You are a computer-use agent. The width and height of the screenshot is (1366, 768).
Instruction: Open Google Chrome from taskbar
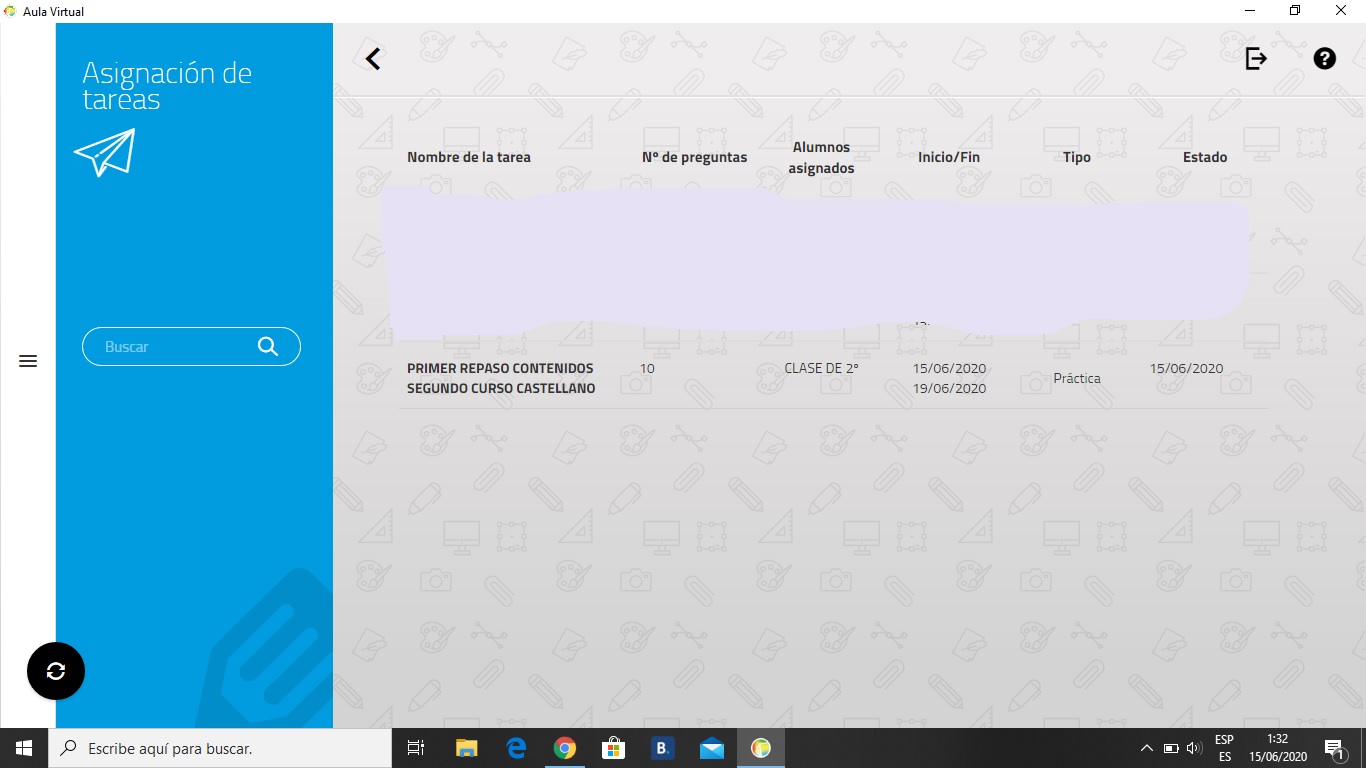(x=565, y=748)
